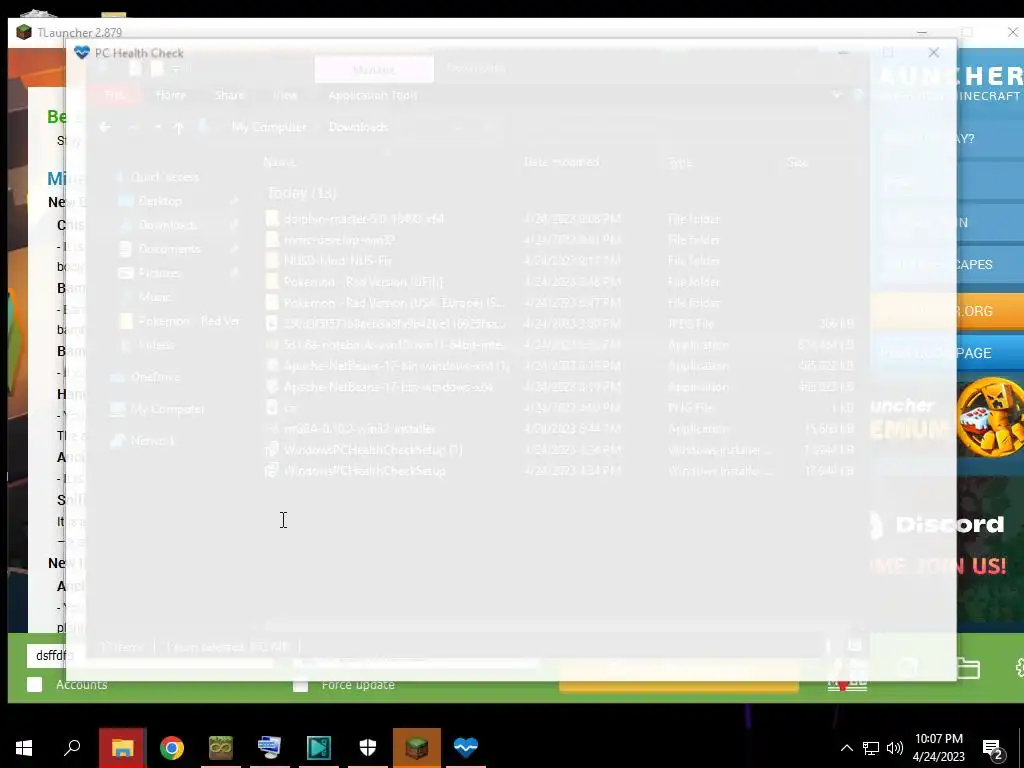Select the dolphin-master folder row
The image size is (1024, 768).
pos(560,219)
